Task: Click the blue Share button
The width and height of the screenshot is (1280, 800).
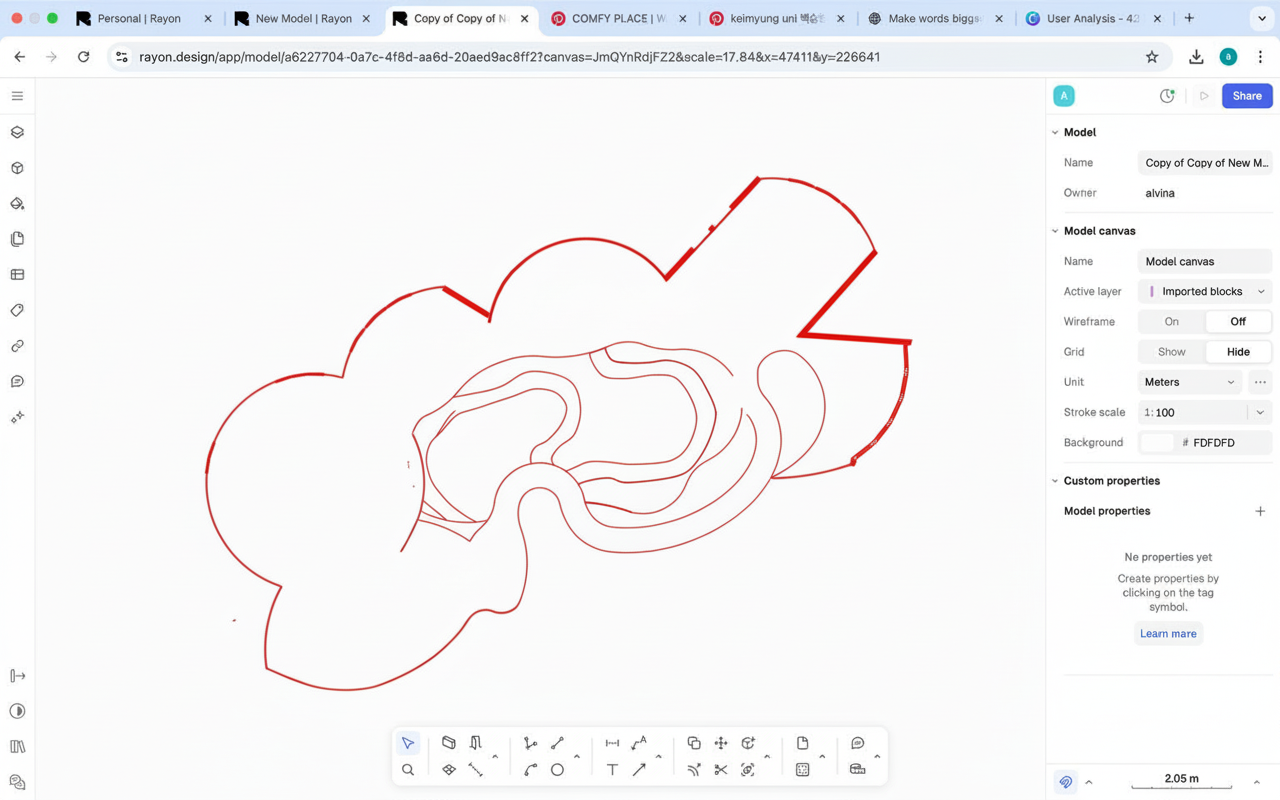Action: tap(1246, 96)
